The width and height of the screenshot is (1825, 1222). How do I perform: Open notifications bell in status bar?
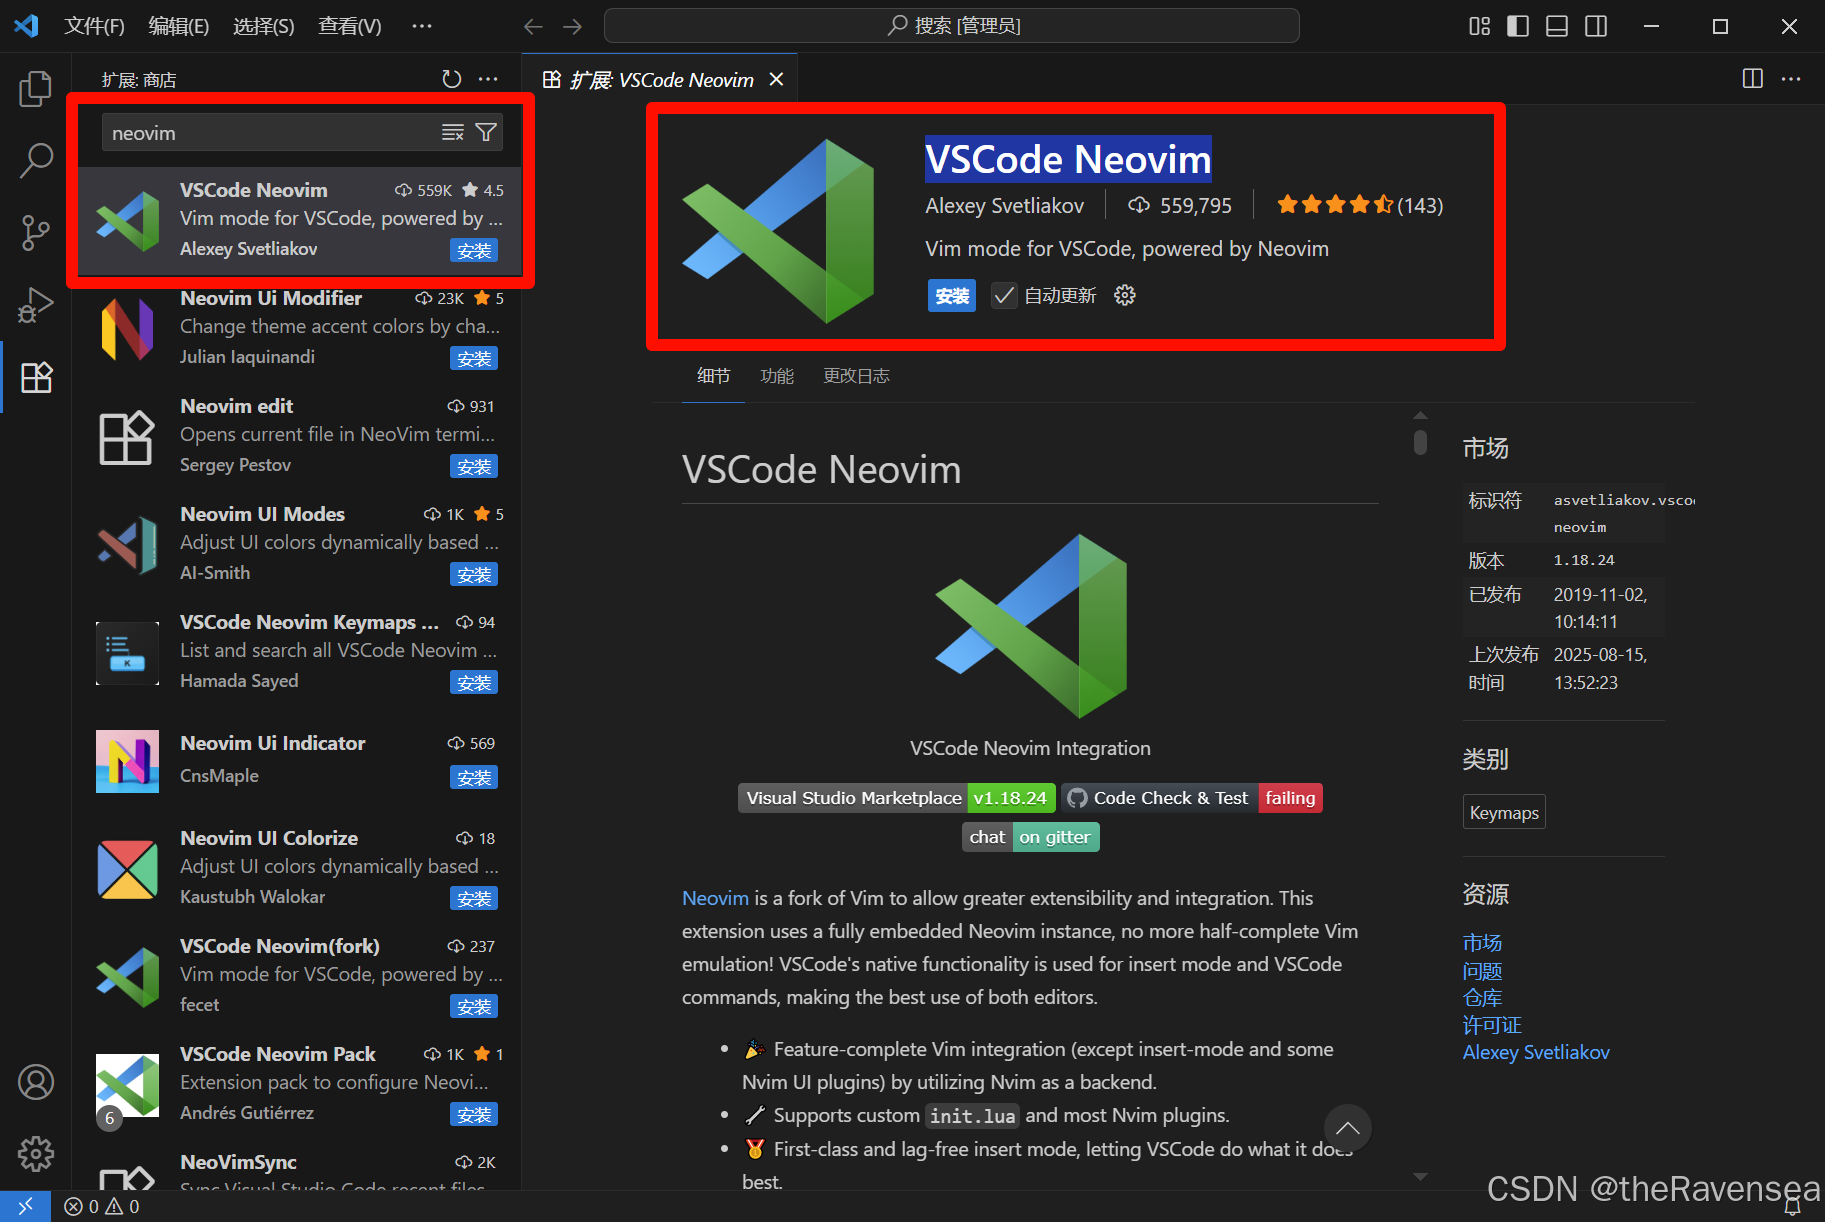click(x=1793, y=1207)
